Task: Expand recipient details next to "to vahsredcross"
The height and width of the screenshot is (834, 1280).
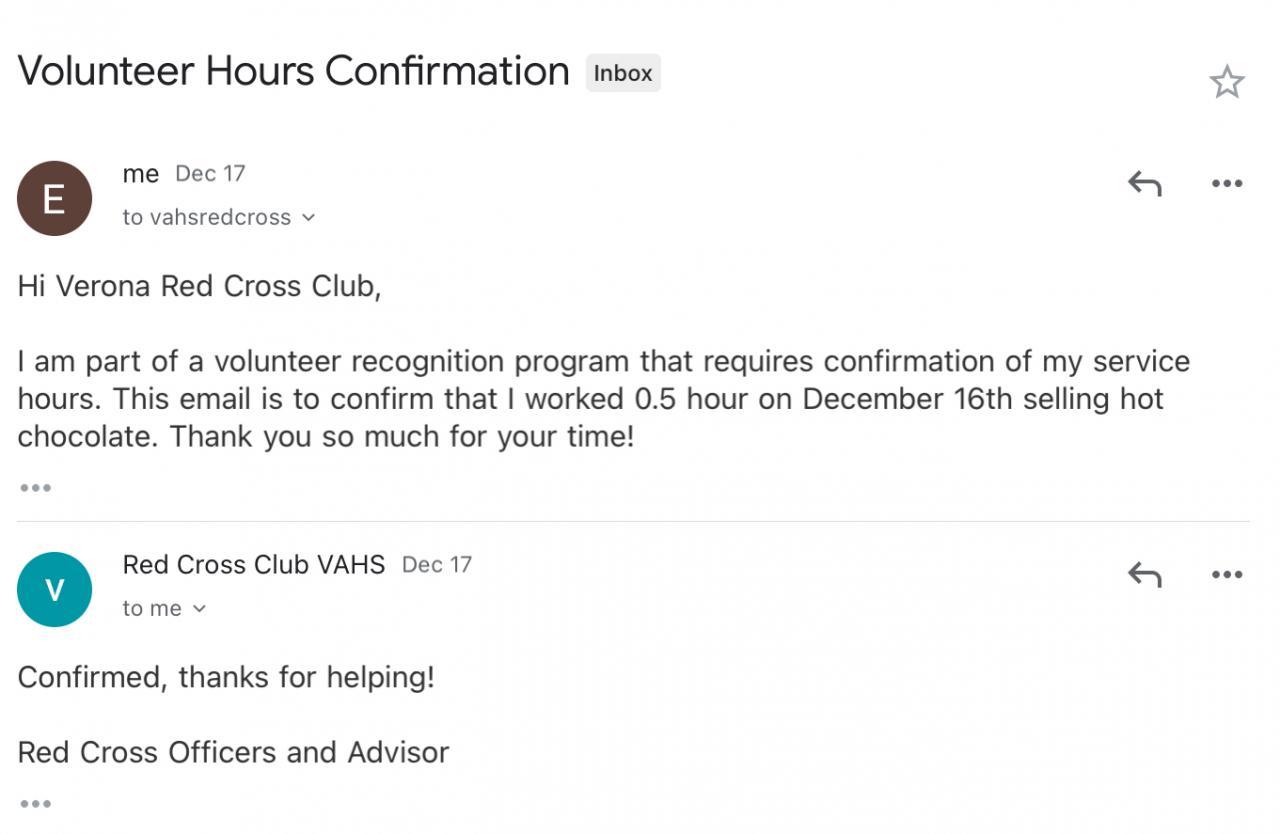Action: click(x=308, y=217)
